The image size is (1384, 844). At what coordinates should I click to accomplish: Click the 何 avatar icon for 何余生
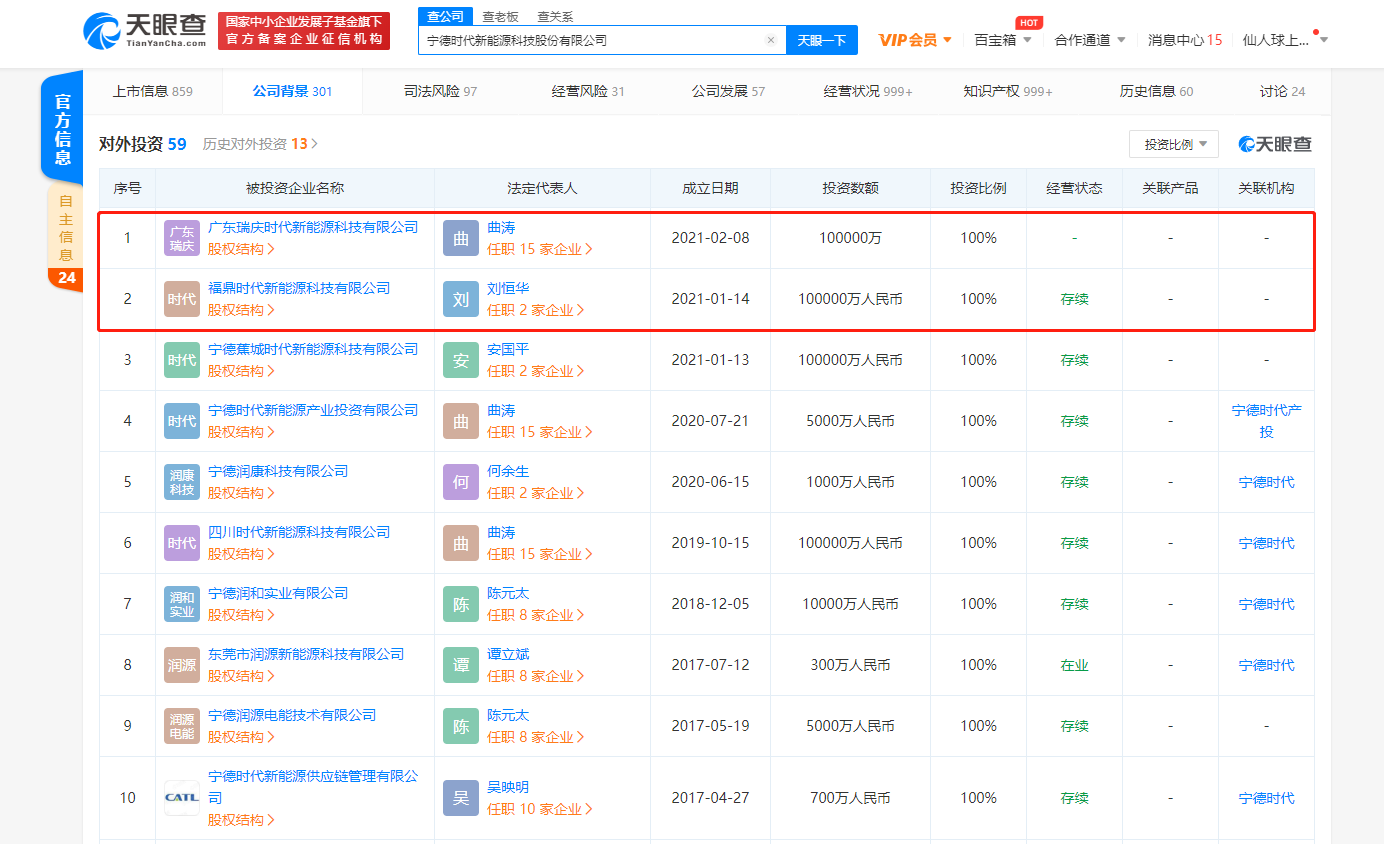pyautogui.click(x=461, y=482)
